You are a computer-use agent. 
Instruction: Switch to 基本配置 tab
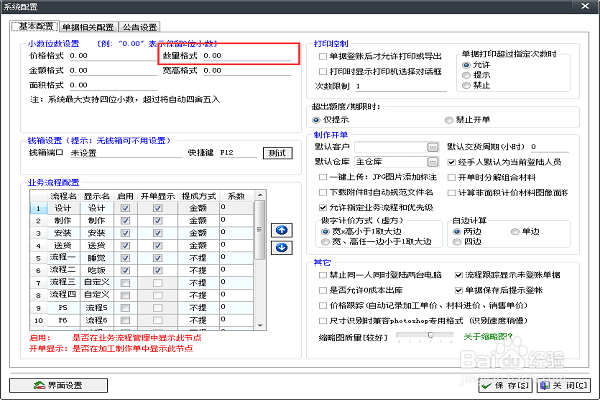35,26
